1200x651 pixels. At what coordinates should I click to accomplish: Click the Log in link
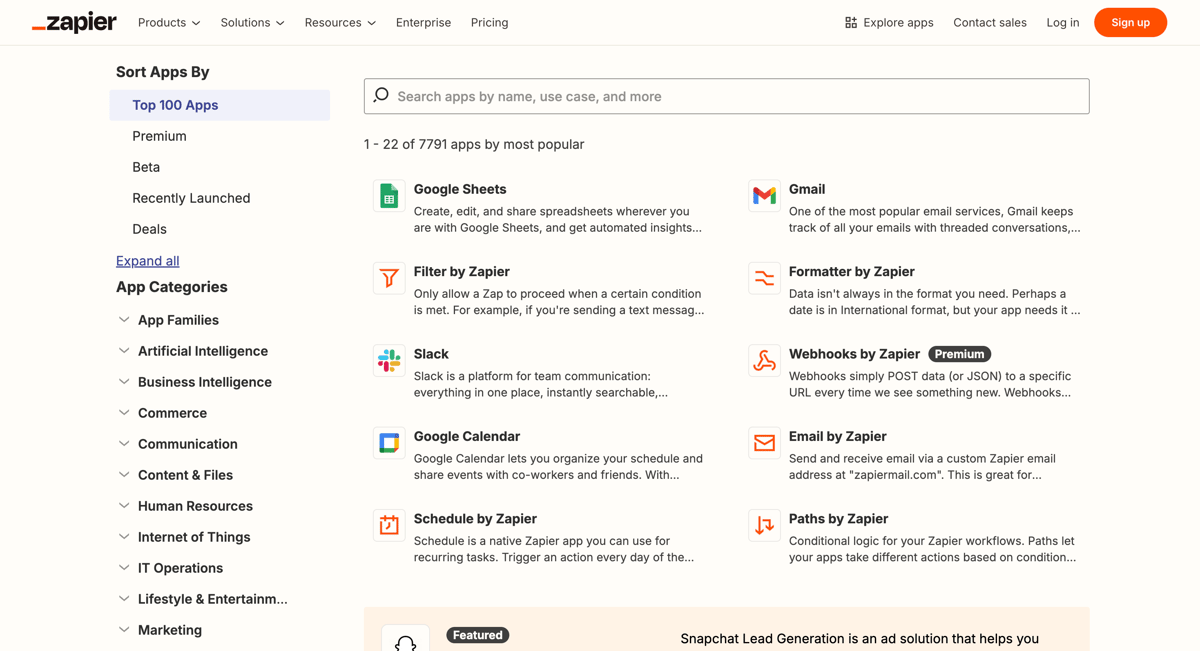coord(1063,22)
